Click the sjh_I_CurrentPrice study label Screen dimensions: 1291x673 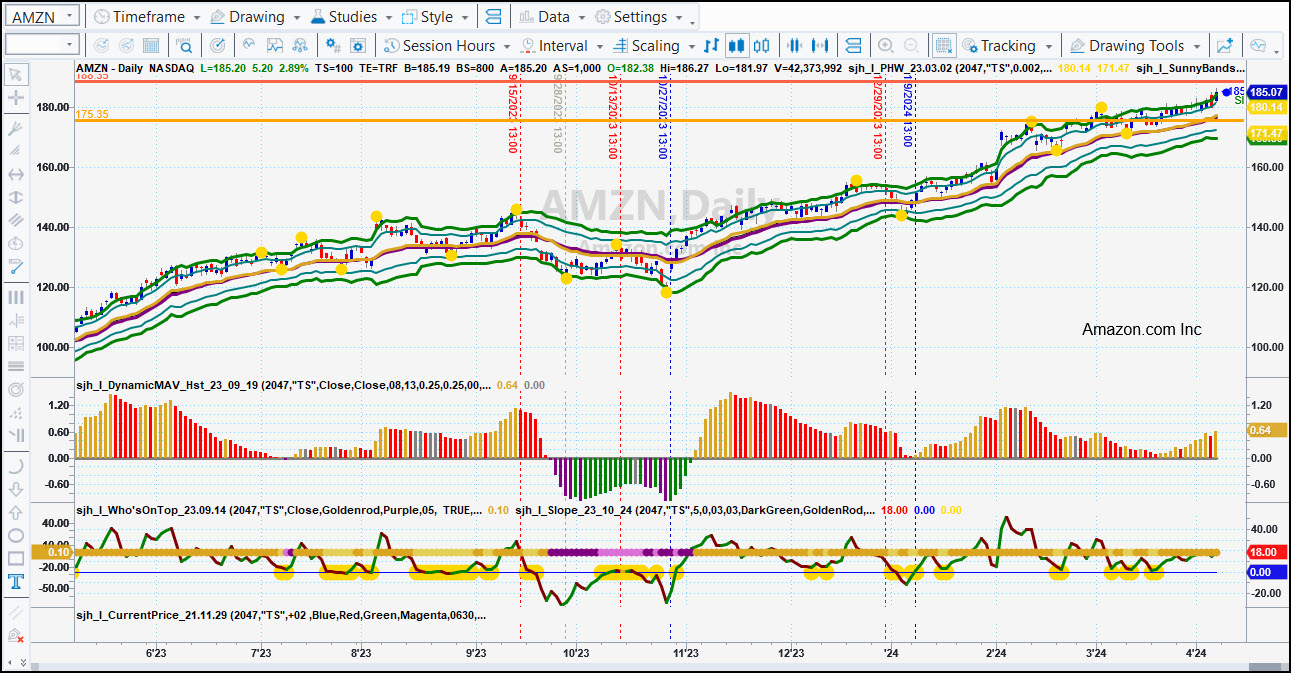(x=281, y=615)
